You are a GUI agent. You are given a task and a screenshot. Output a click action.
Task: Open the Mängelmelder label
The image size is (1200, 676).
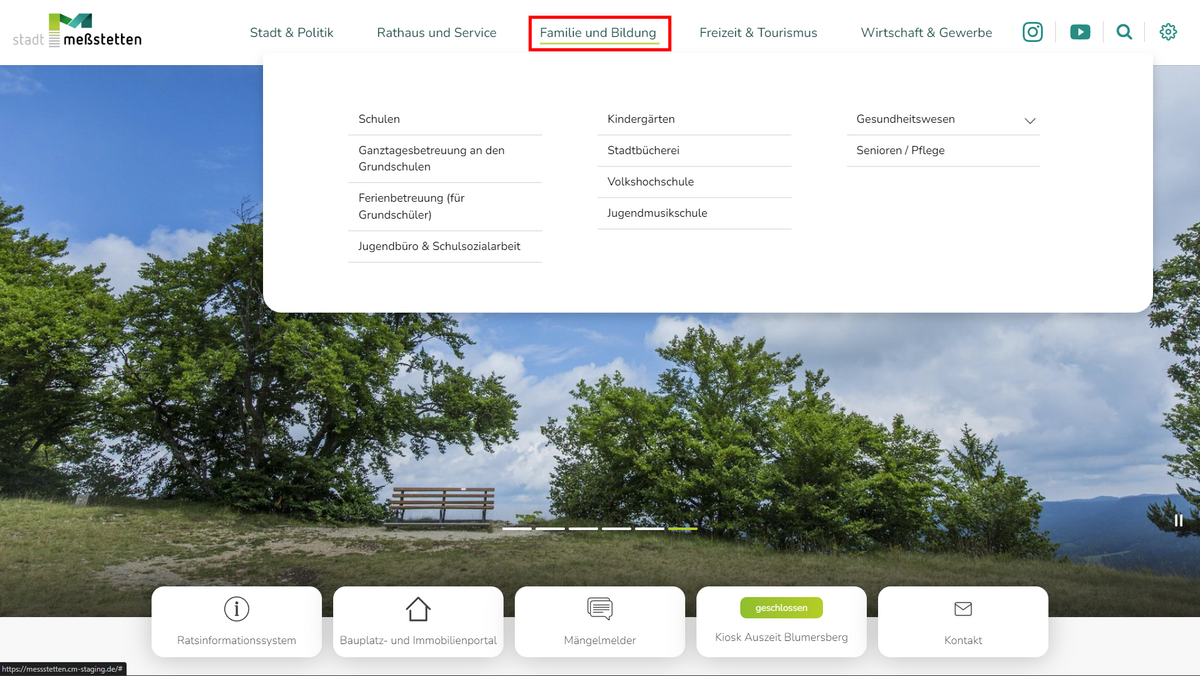point(600,640)
